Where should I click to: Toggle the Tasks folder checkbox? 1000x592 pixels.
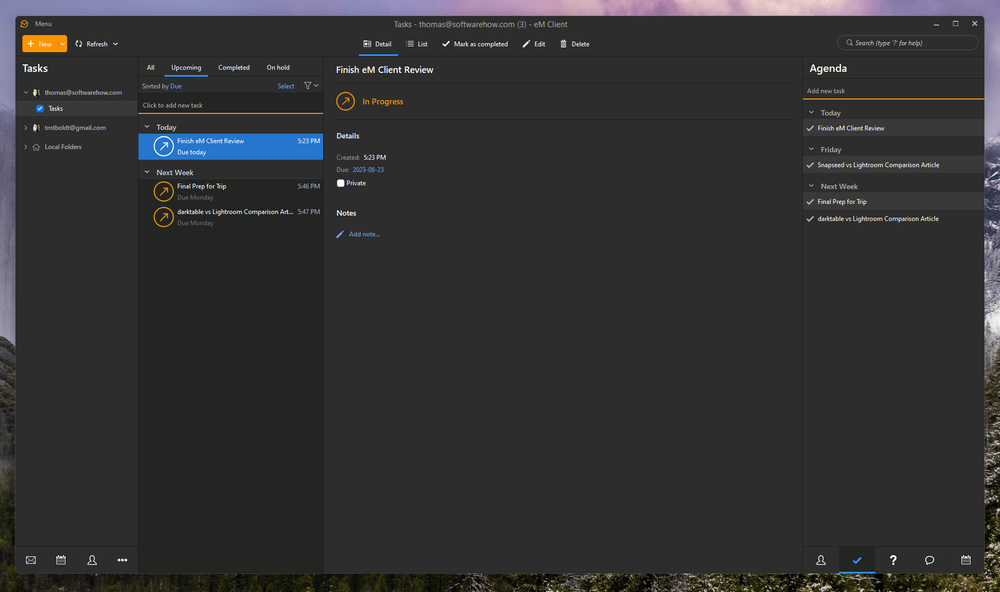click(40, 108)
